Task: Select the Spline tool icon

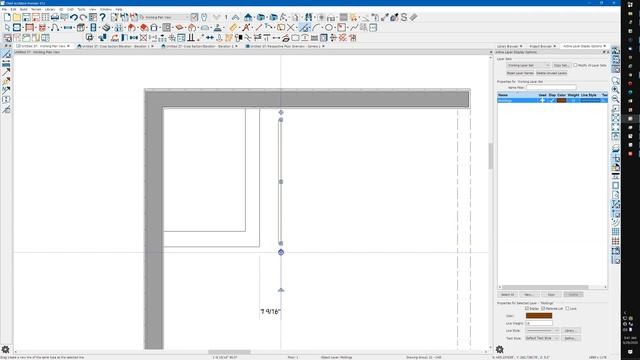Action: pyautogui.click(x=354, y=28)
